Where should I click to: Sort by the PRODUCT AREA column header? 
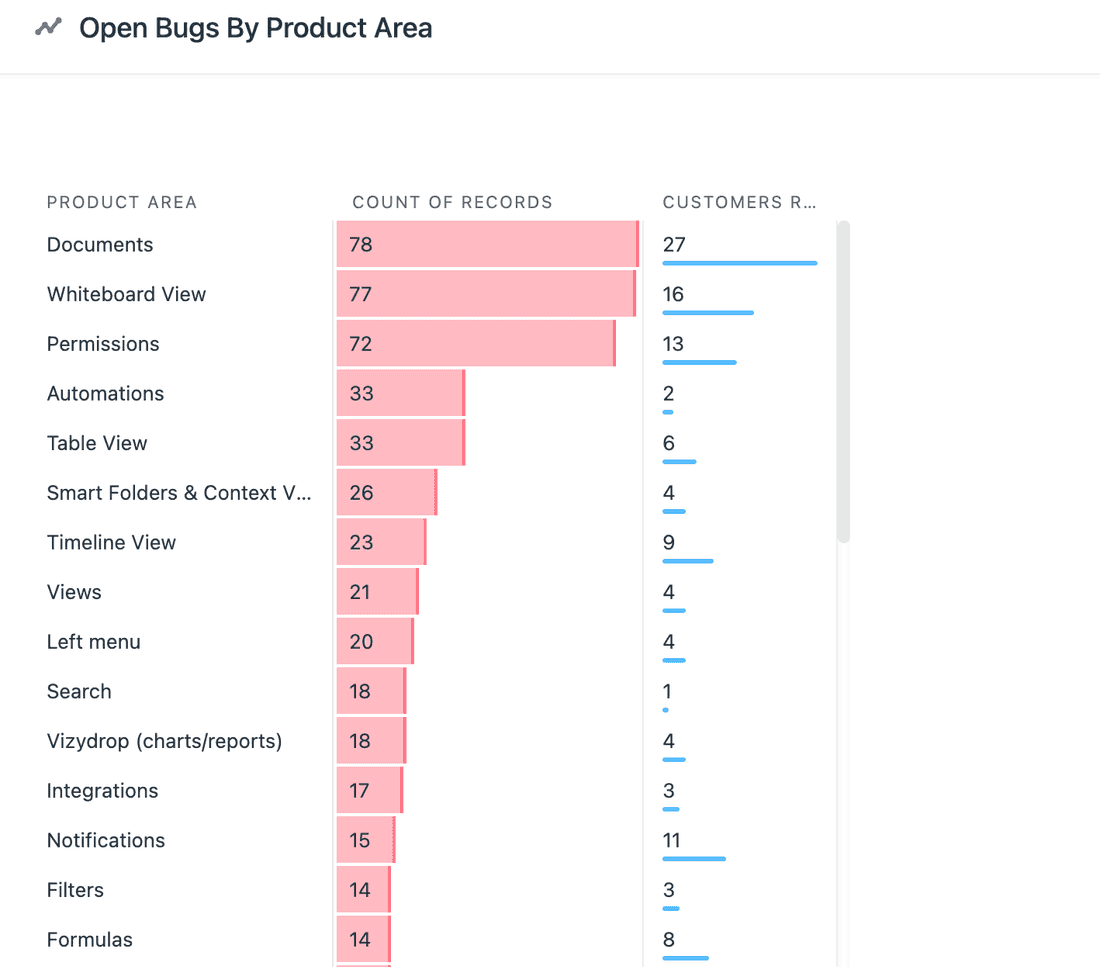(122, 202)
